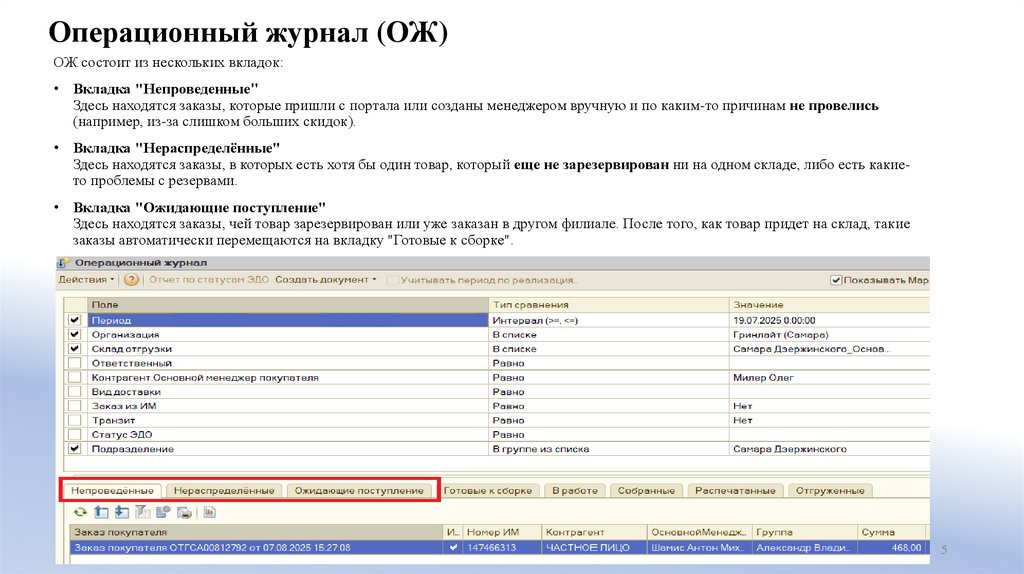Toggle the Подразделение filter checkbox
Image resolution: width=1024 pixels, height=574 pixels.
[x=74, y=449]
